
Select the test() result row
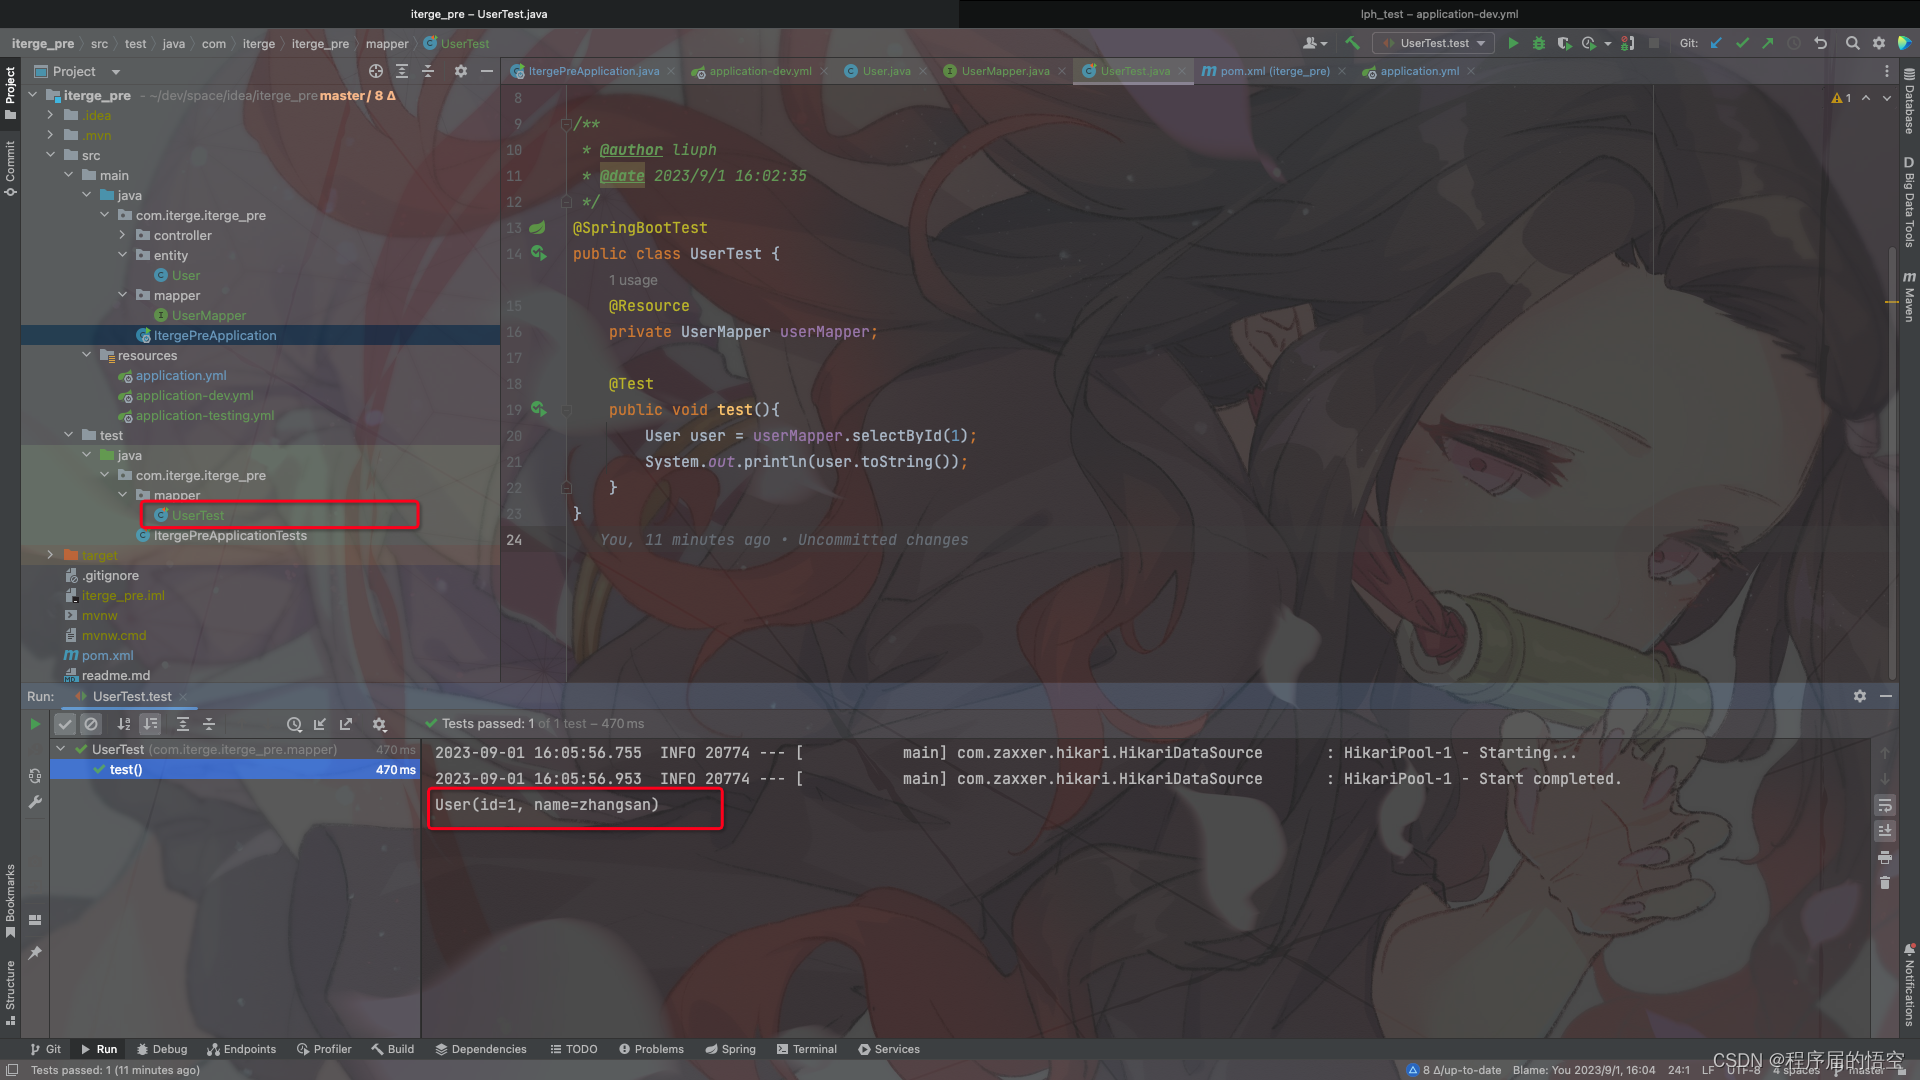[235, 769]
